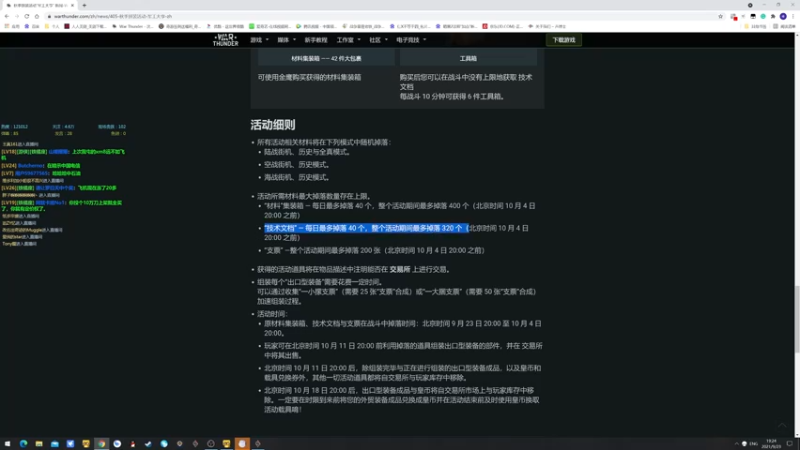800x450 pixels.
Task: Open the taskbar clock and date
Action: pyautogui.click(x=771, y=444)
